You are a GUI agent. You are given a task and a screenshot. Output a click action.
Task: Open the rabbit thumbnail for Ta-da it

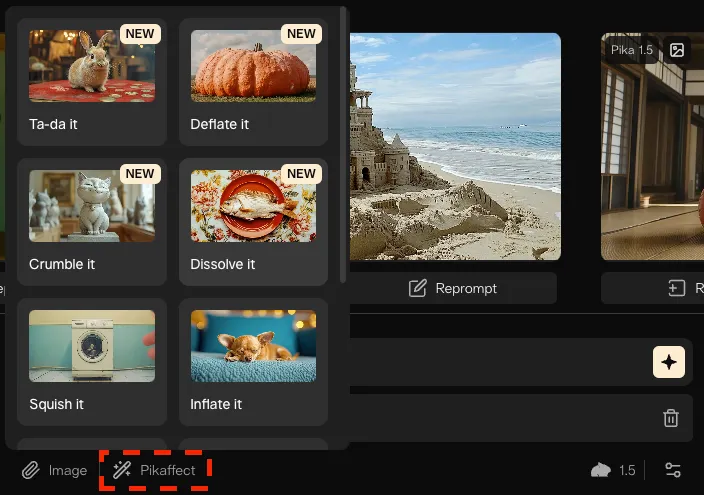pyautogui.click(x=92, y=66)
